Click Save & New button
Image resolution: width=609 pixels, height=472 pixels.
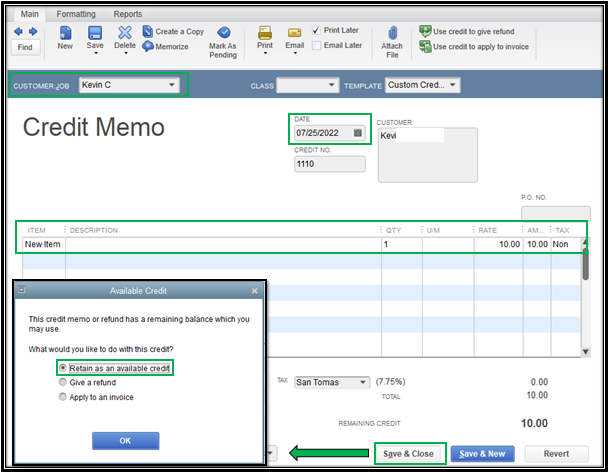click(482, 453)
